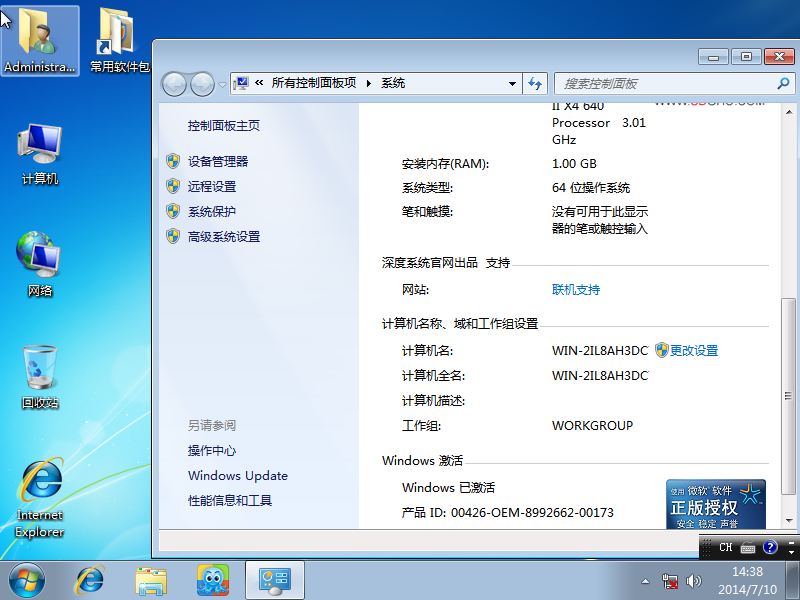The height and width of the screenshot is (600, 800).
Task: Open the taskbar clock showing 14:38
Action: (747, 581)
